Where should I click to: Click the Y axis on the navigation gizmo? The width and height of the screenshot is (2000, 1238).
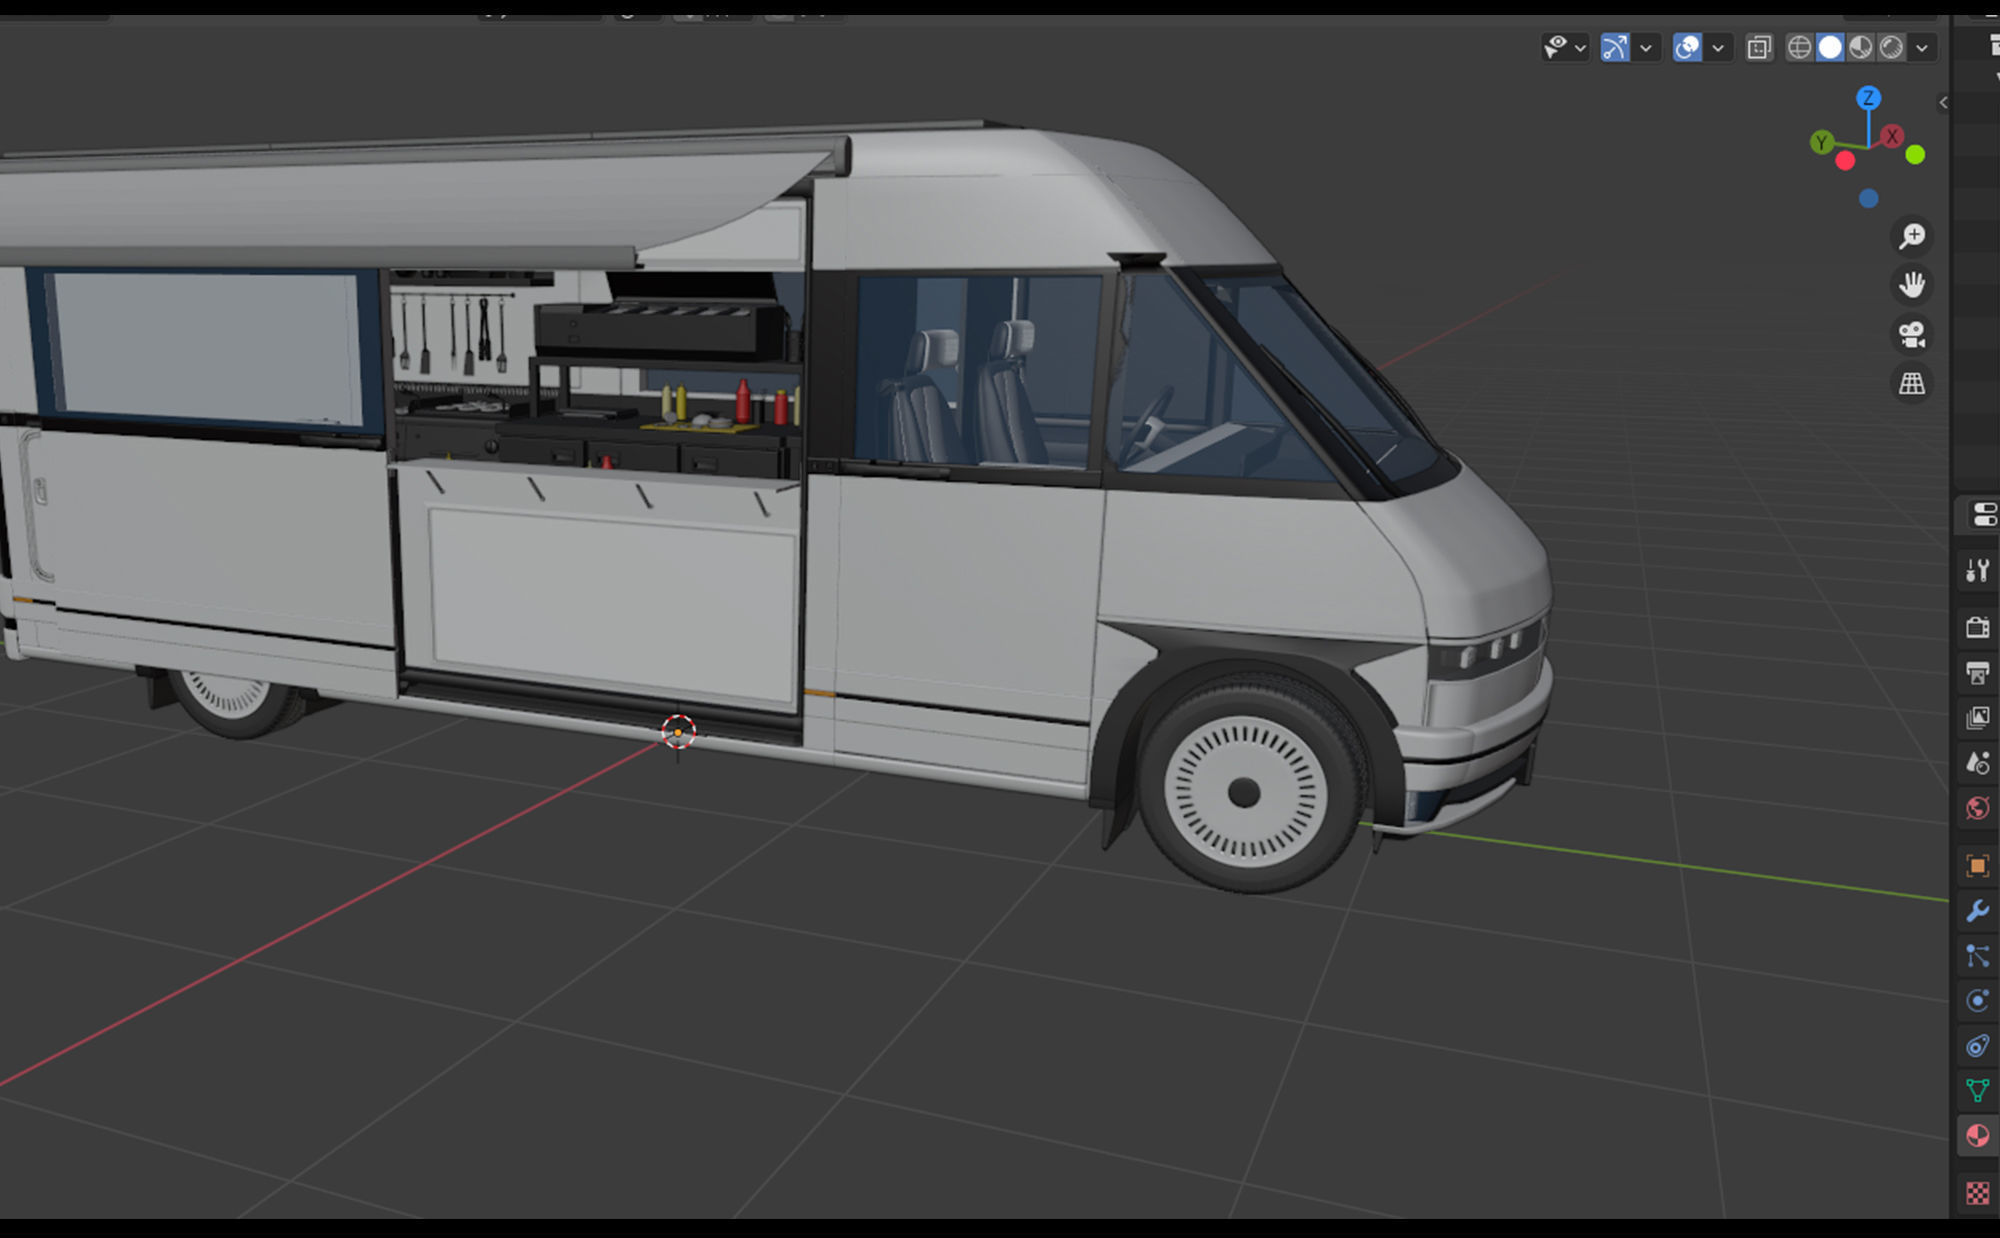[1821, 142]
